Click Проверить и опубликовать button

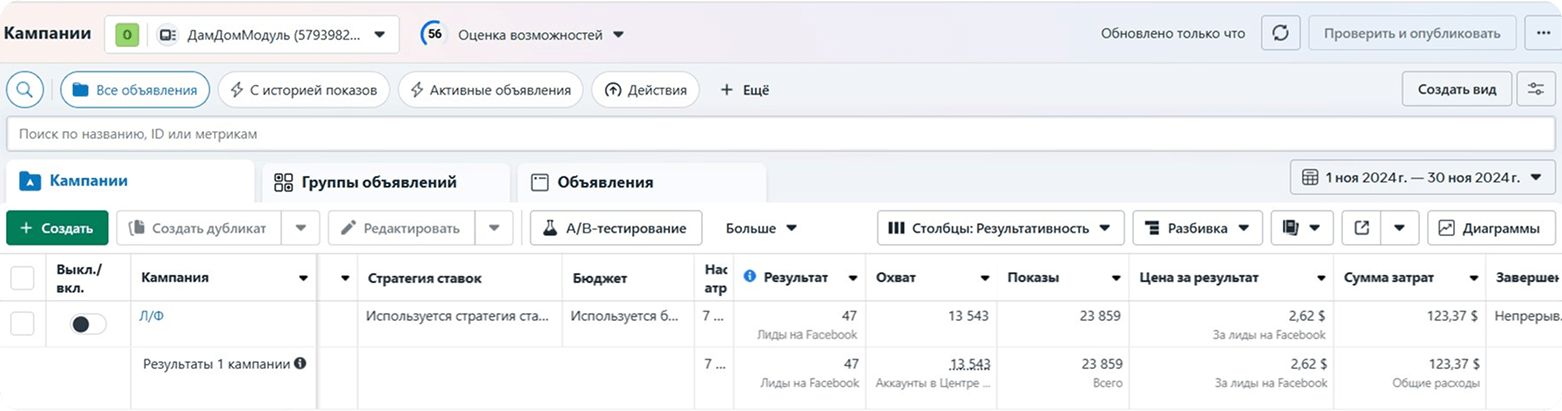tap(1412, 33)
